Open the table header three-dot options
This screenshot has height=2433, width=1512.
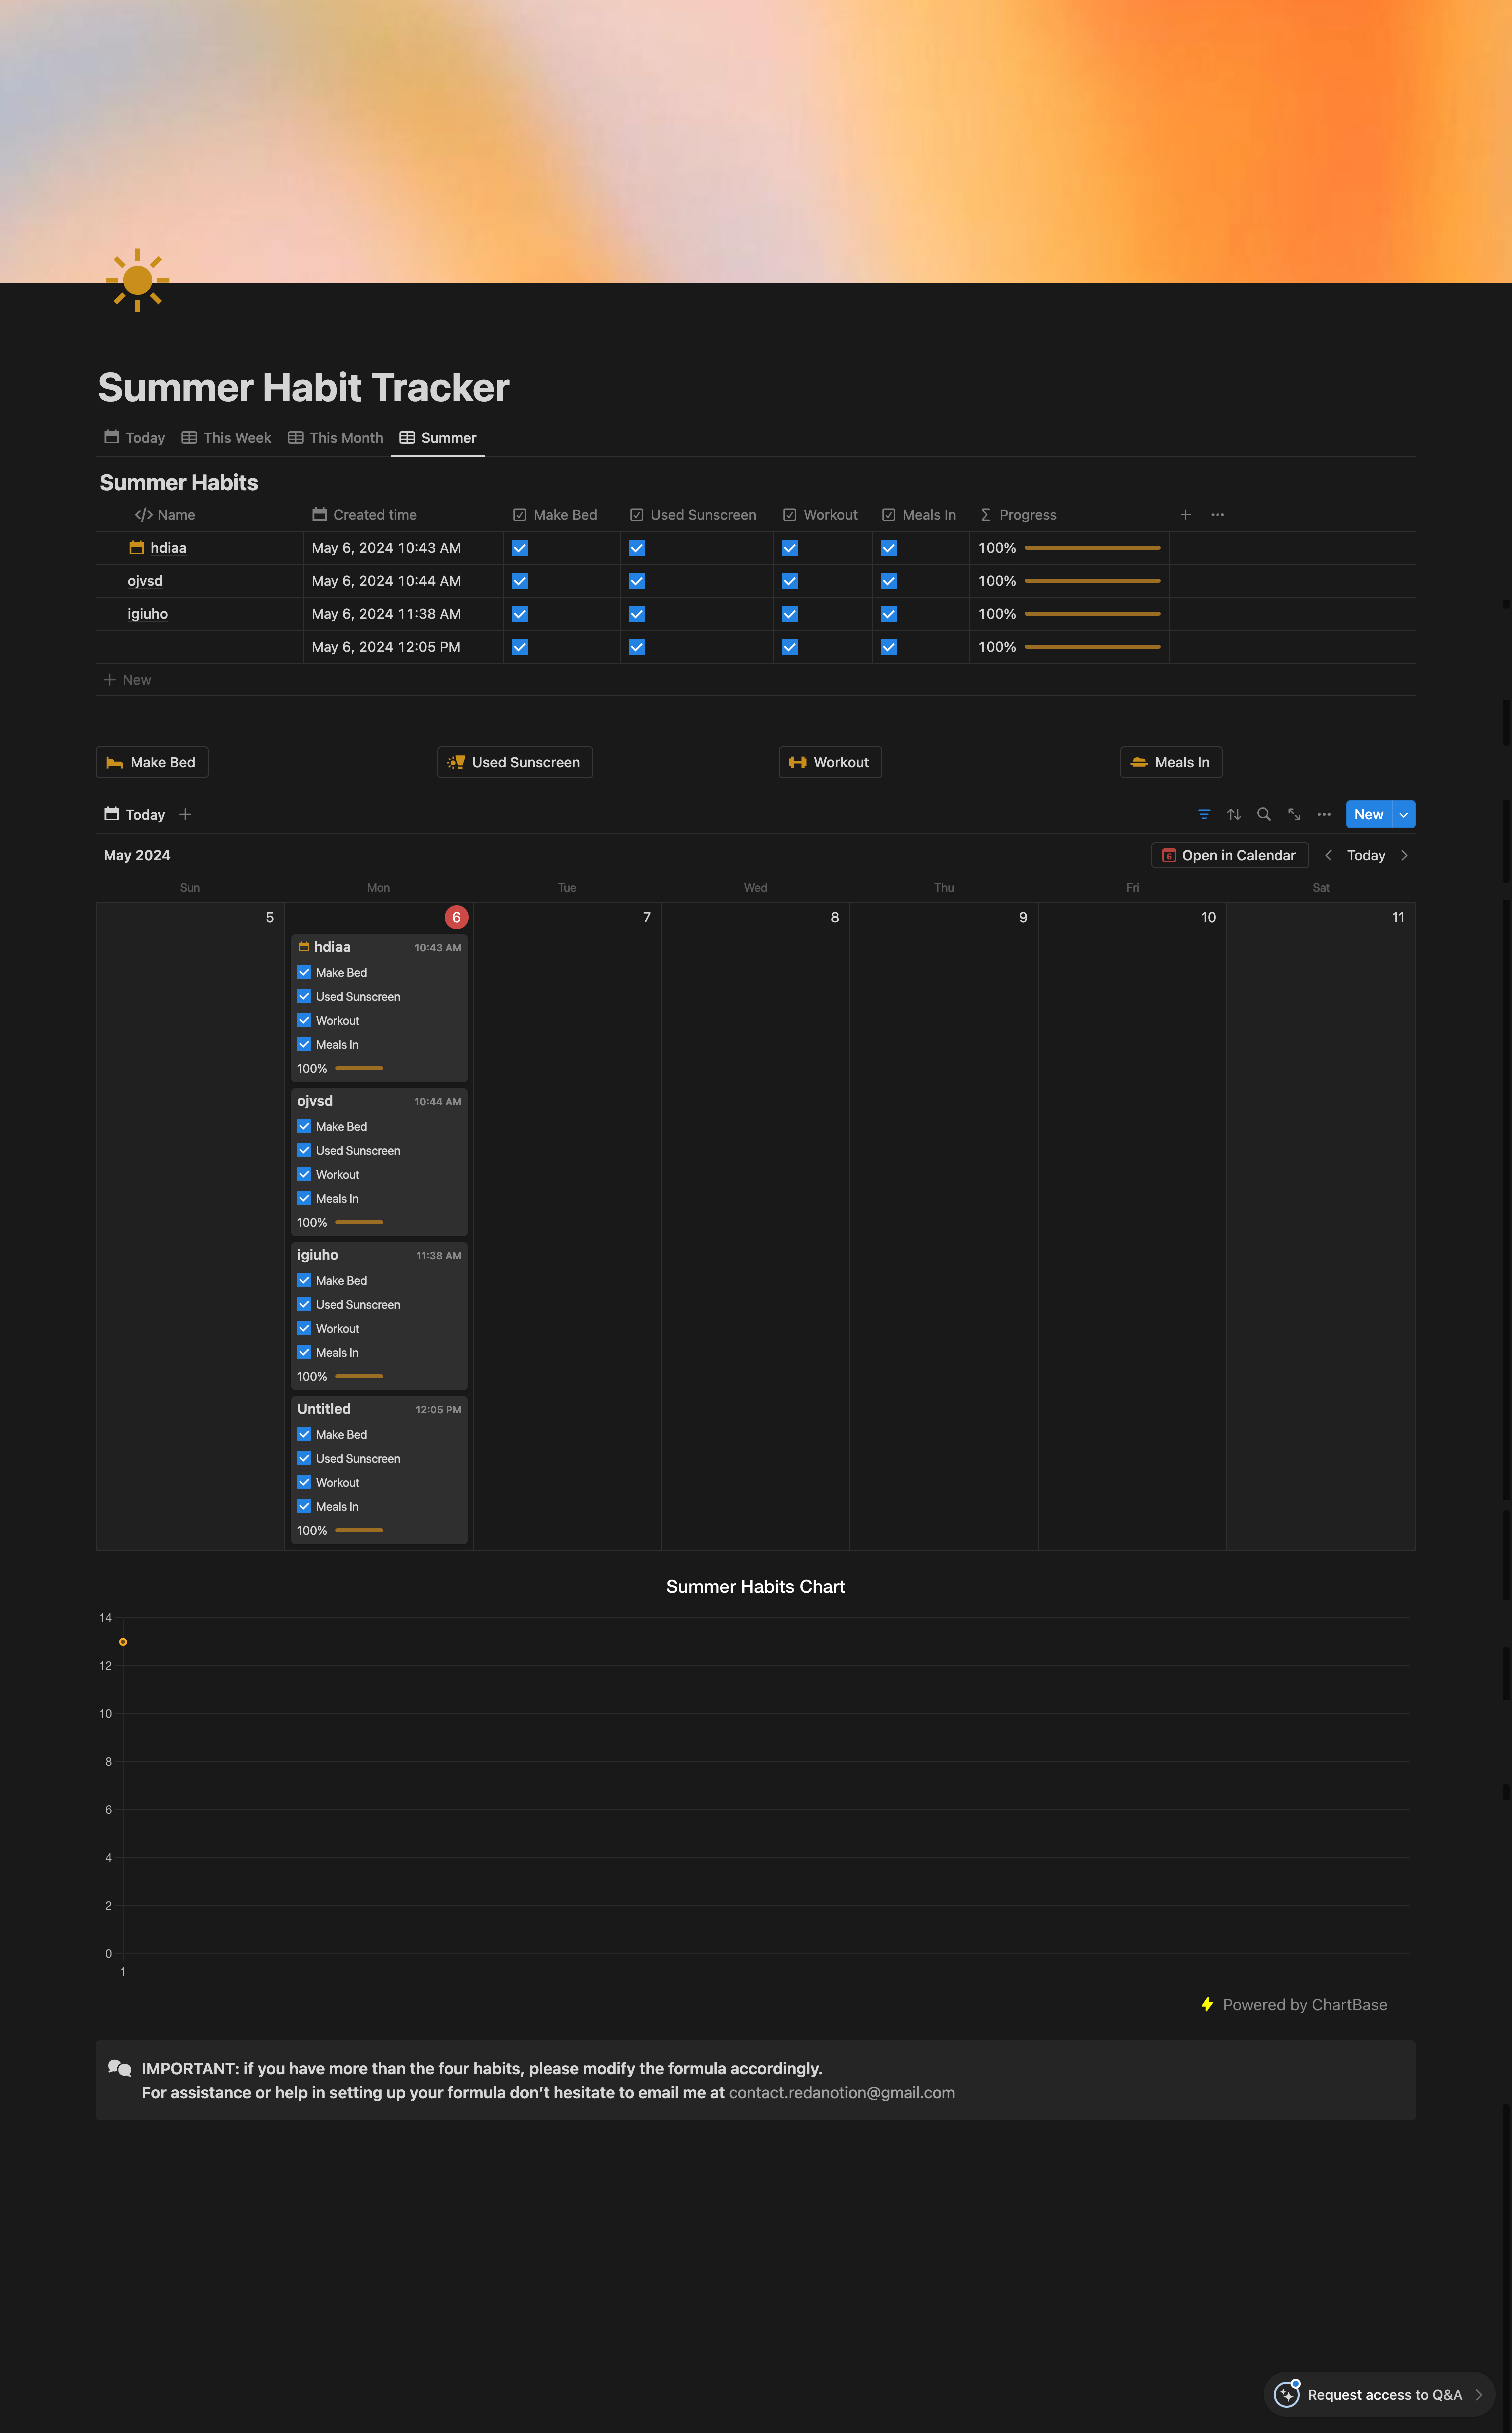click(1217, 515)
